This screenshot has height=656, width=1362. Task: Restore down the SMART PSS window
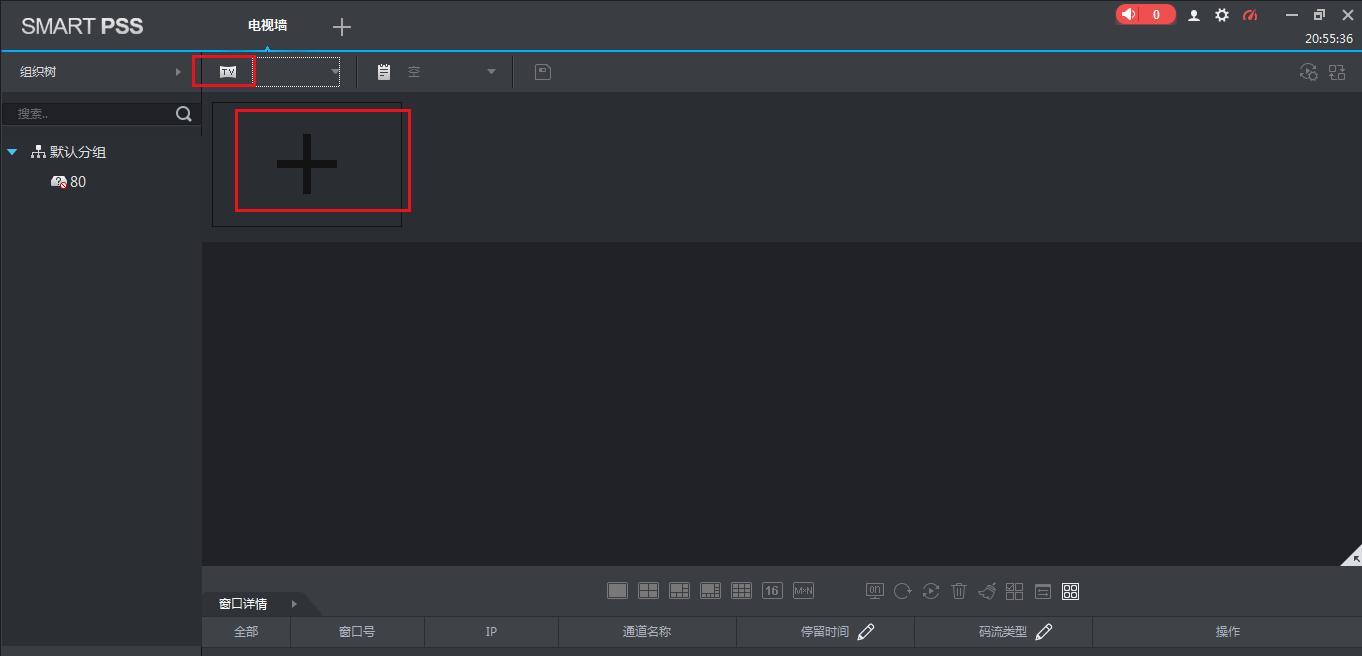(x=1320, y=15)
